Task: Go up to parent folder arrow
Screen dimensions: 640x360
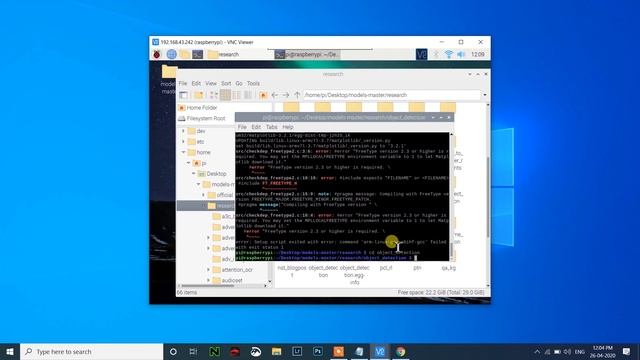Action: coord(297,95)
